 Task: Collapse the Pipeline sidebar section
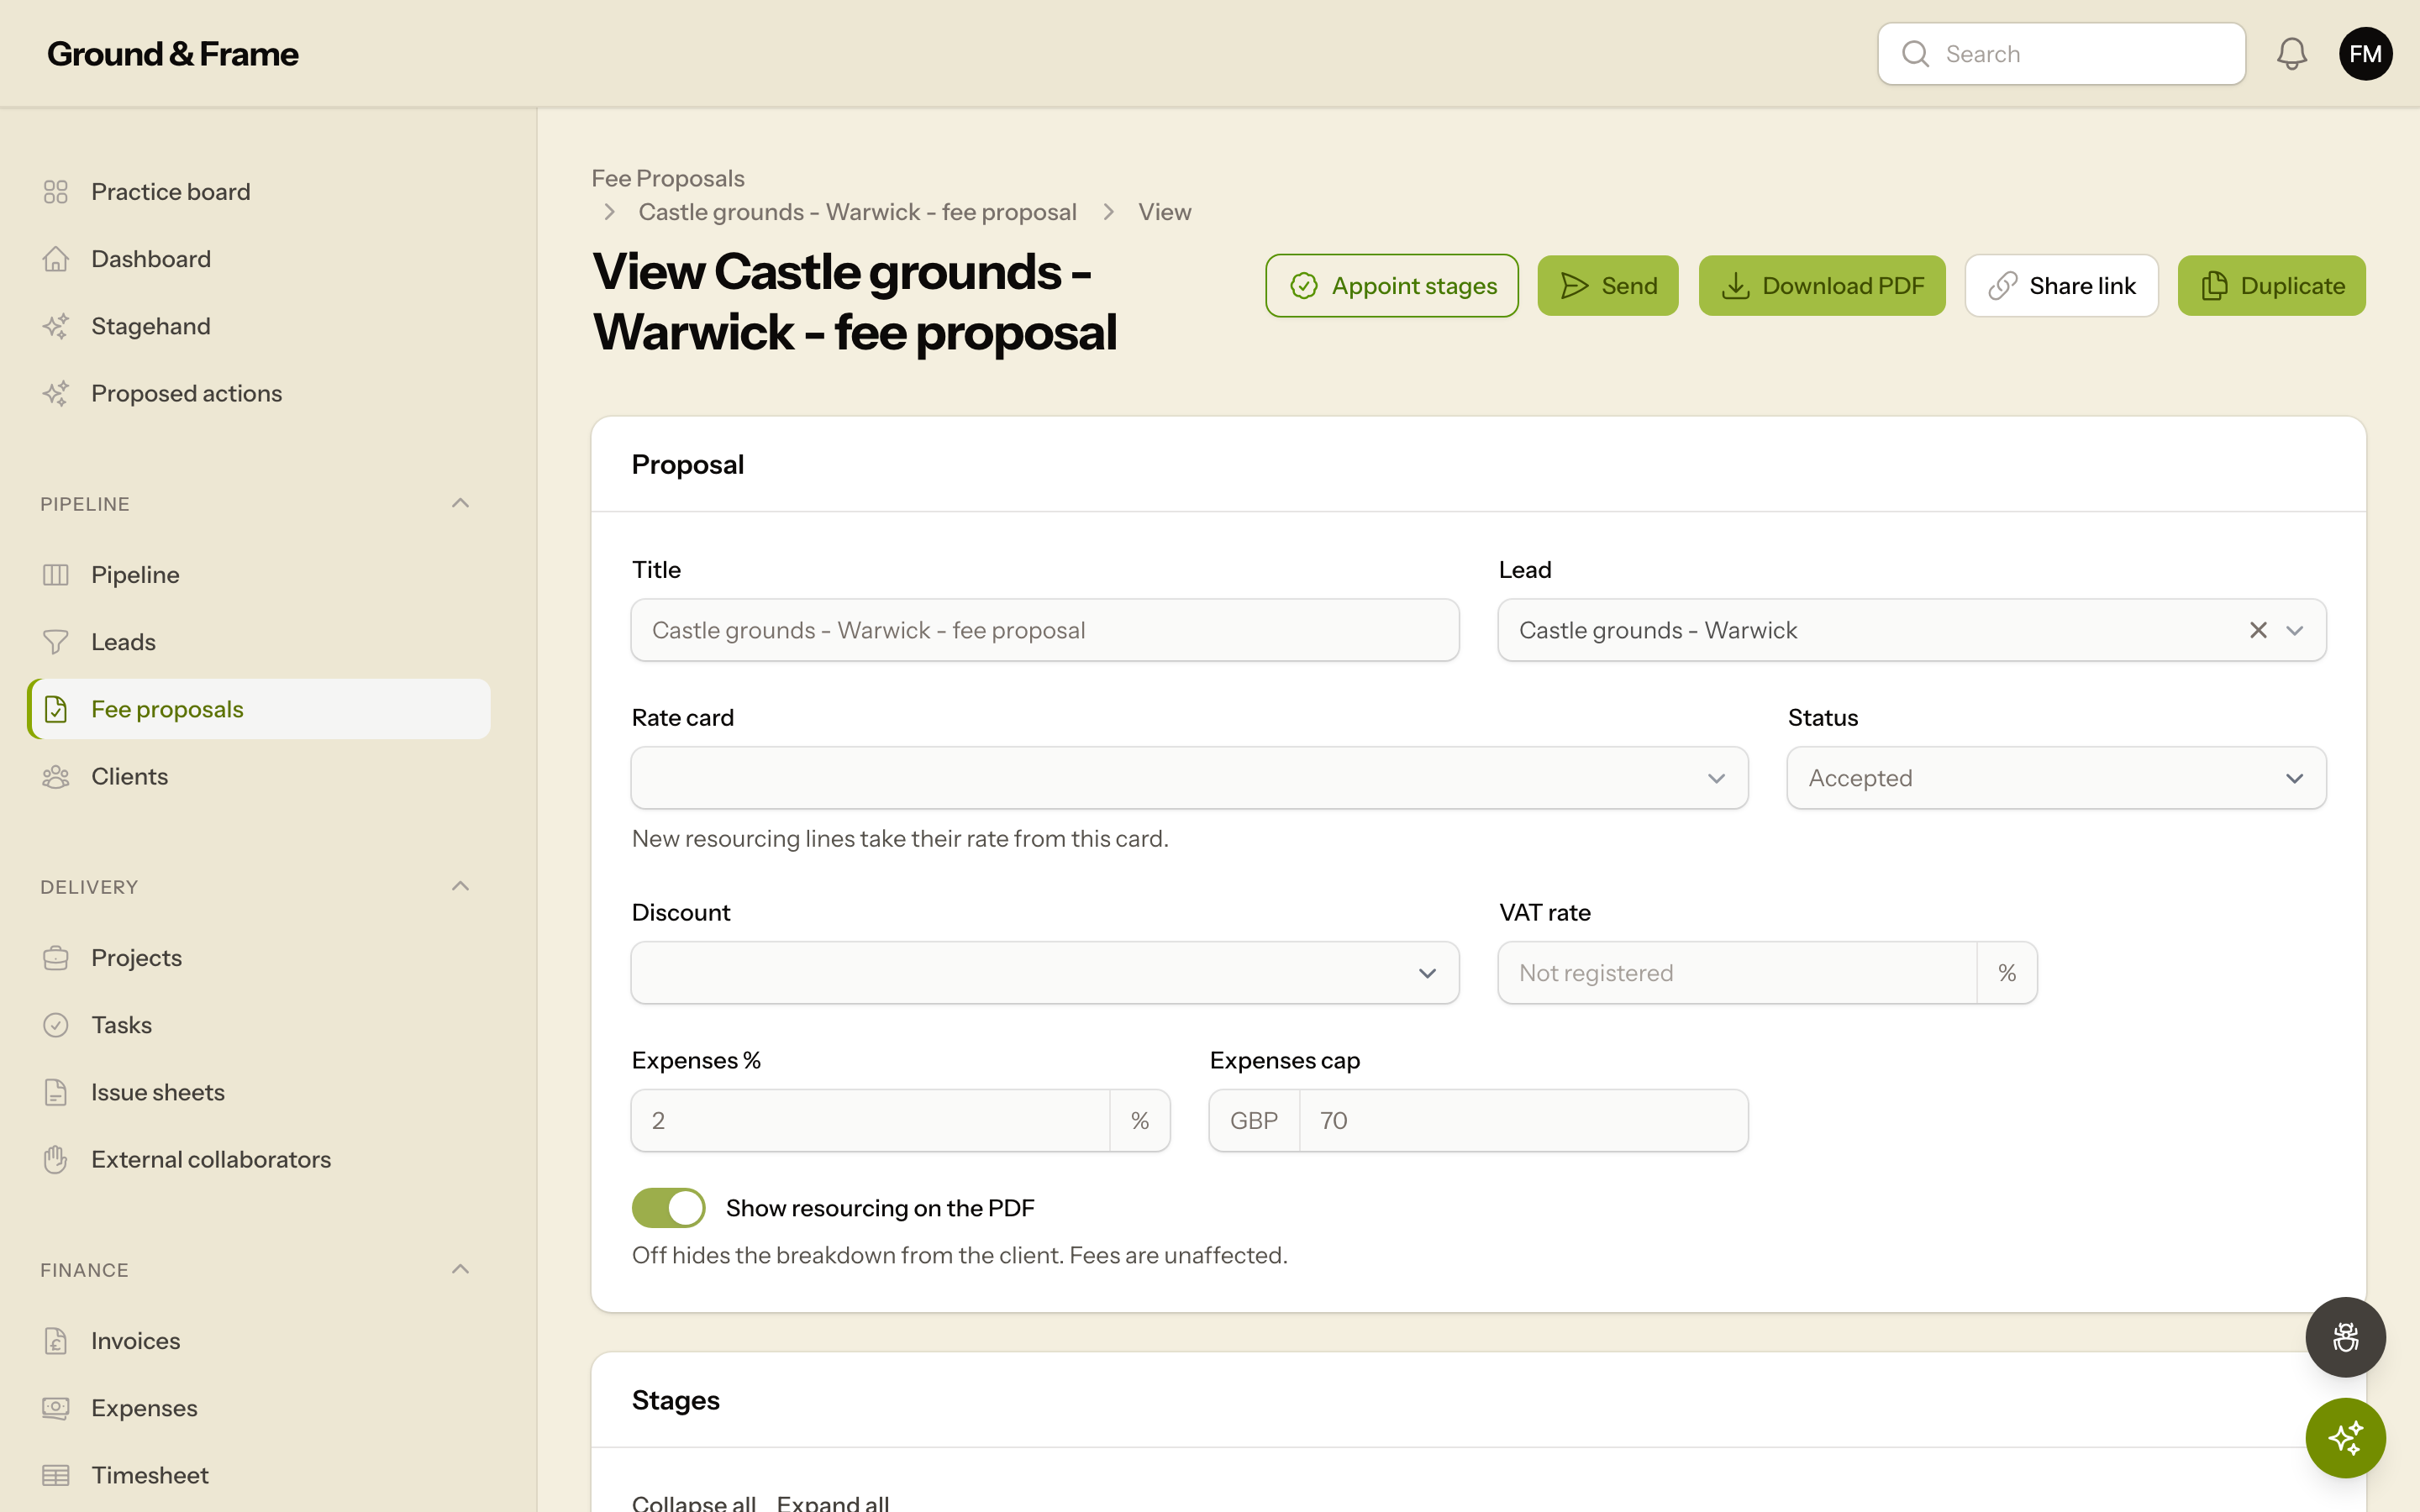point(460,503)
